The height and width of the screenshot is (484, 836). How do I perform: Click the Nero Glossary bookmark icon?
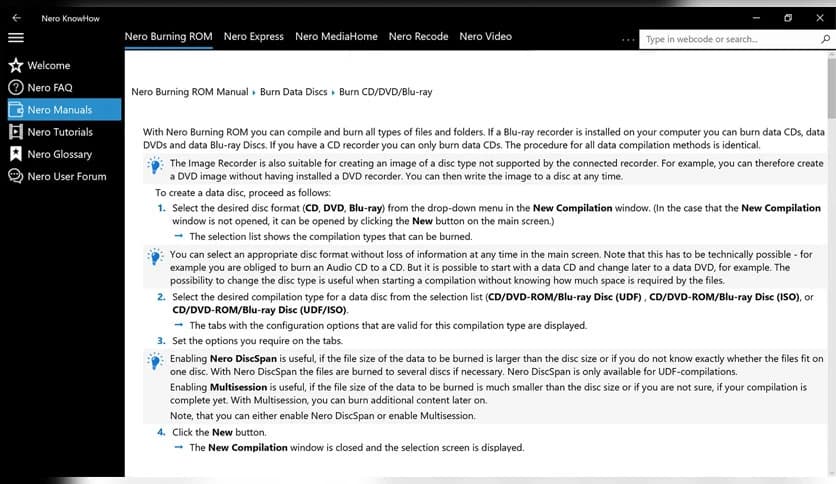click(16, 154)
